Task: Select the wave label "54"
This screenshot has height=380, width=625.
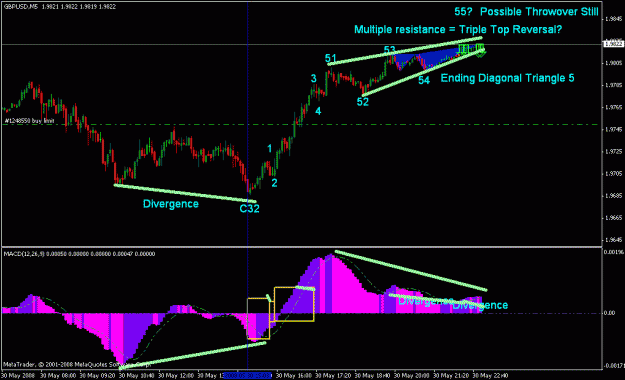Action: (x=424, y=81)
